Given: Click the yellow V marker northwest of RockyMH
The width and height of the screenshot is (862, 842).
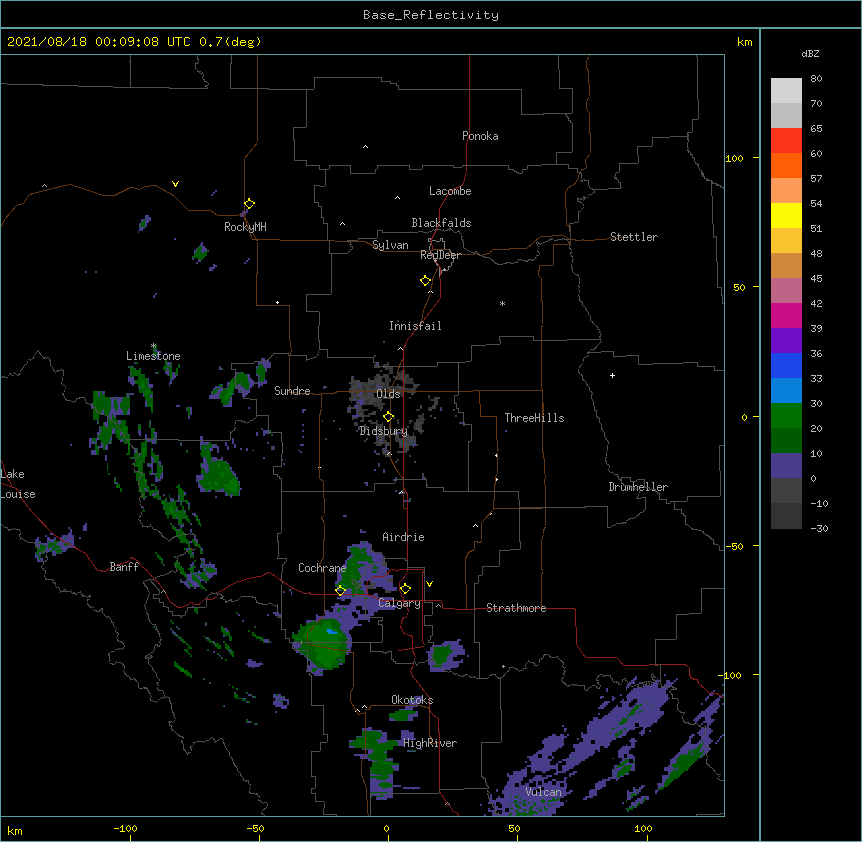Looking at the screenshot, I should coord(175,184).
